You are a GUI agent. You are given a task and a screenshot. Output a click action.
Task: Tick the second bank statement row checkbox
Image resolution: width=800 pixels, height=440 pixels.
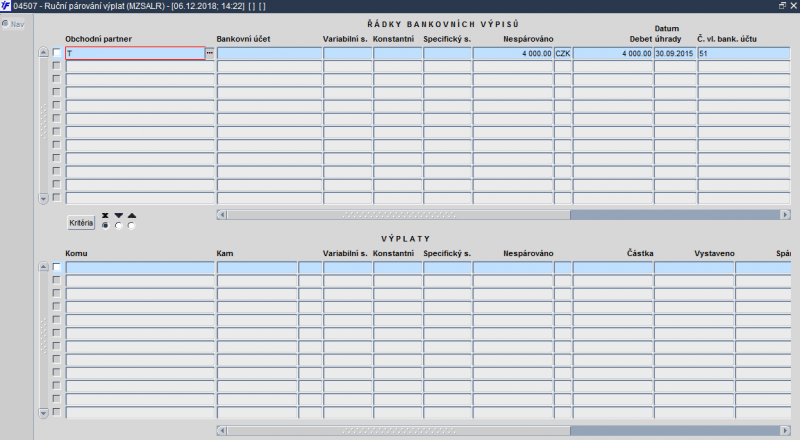57,66
